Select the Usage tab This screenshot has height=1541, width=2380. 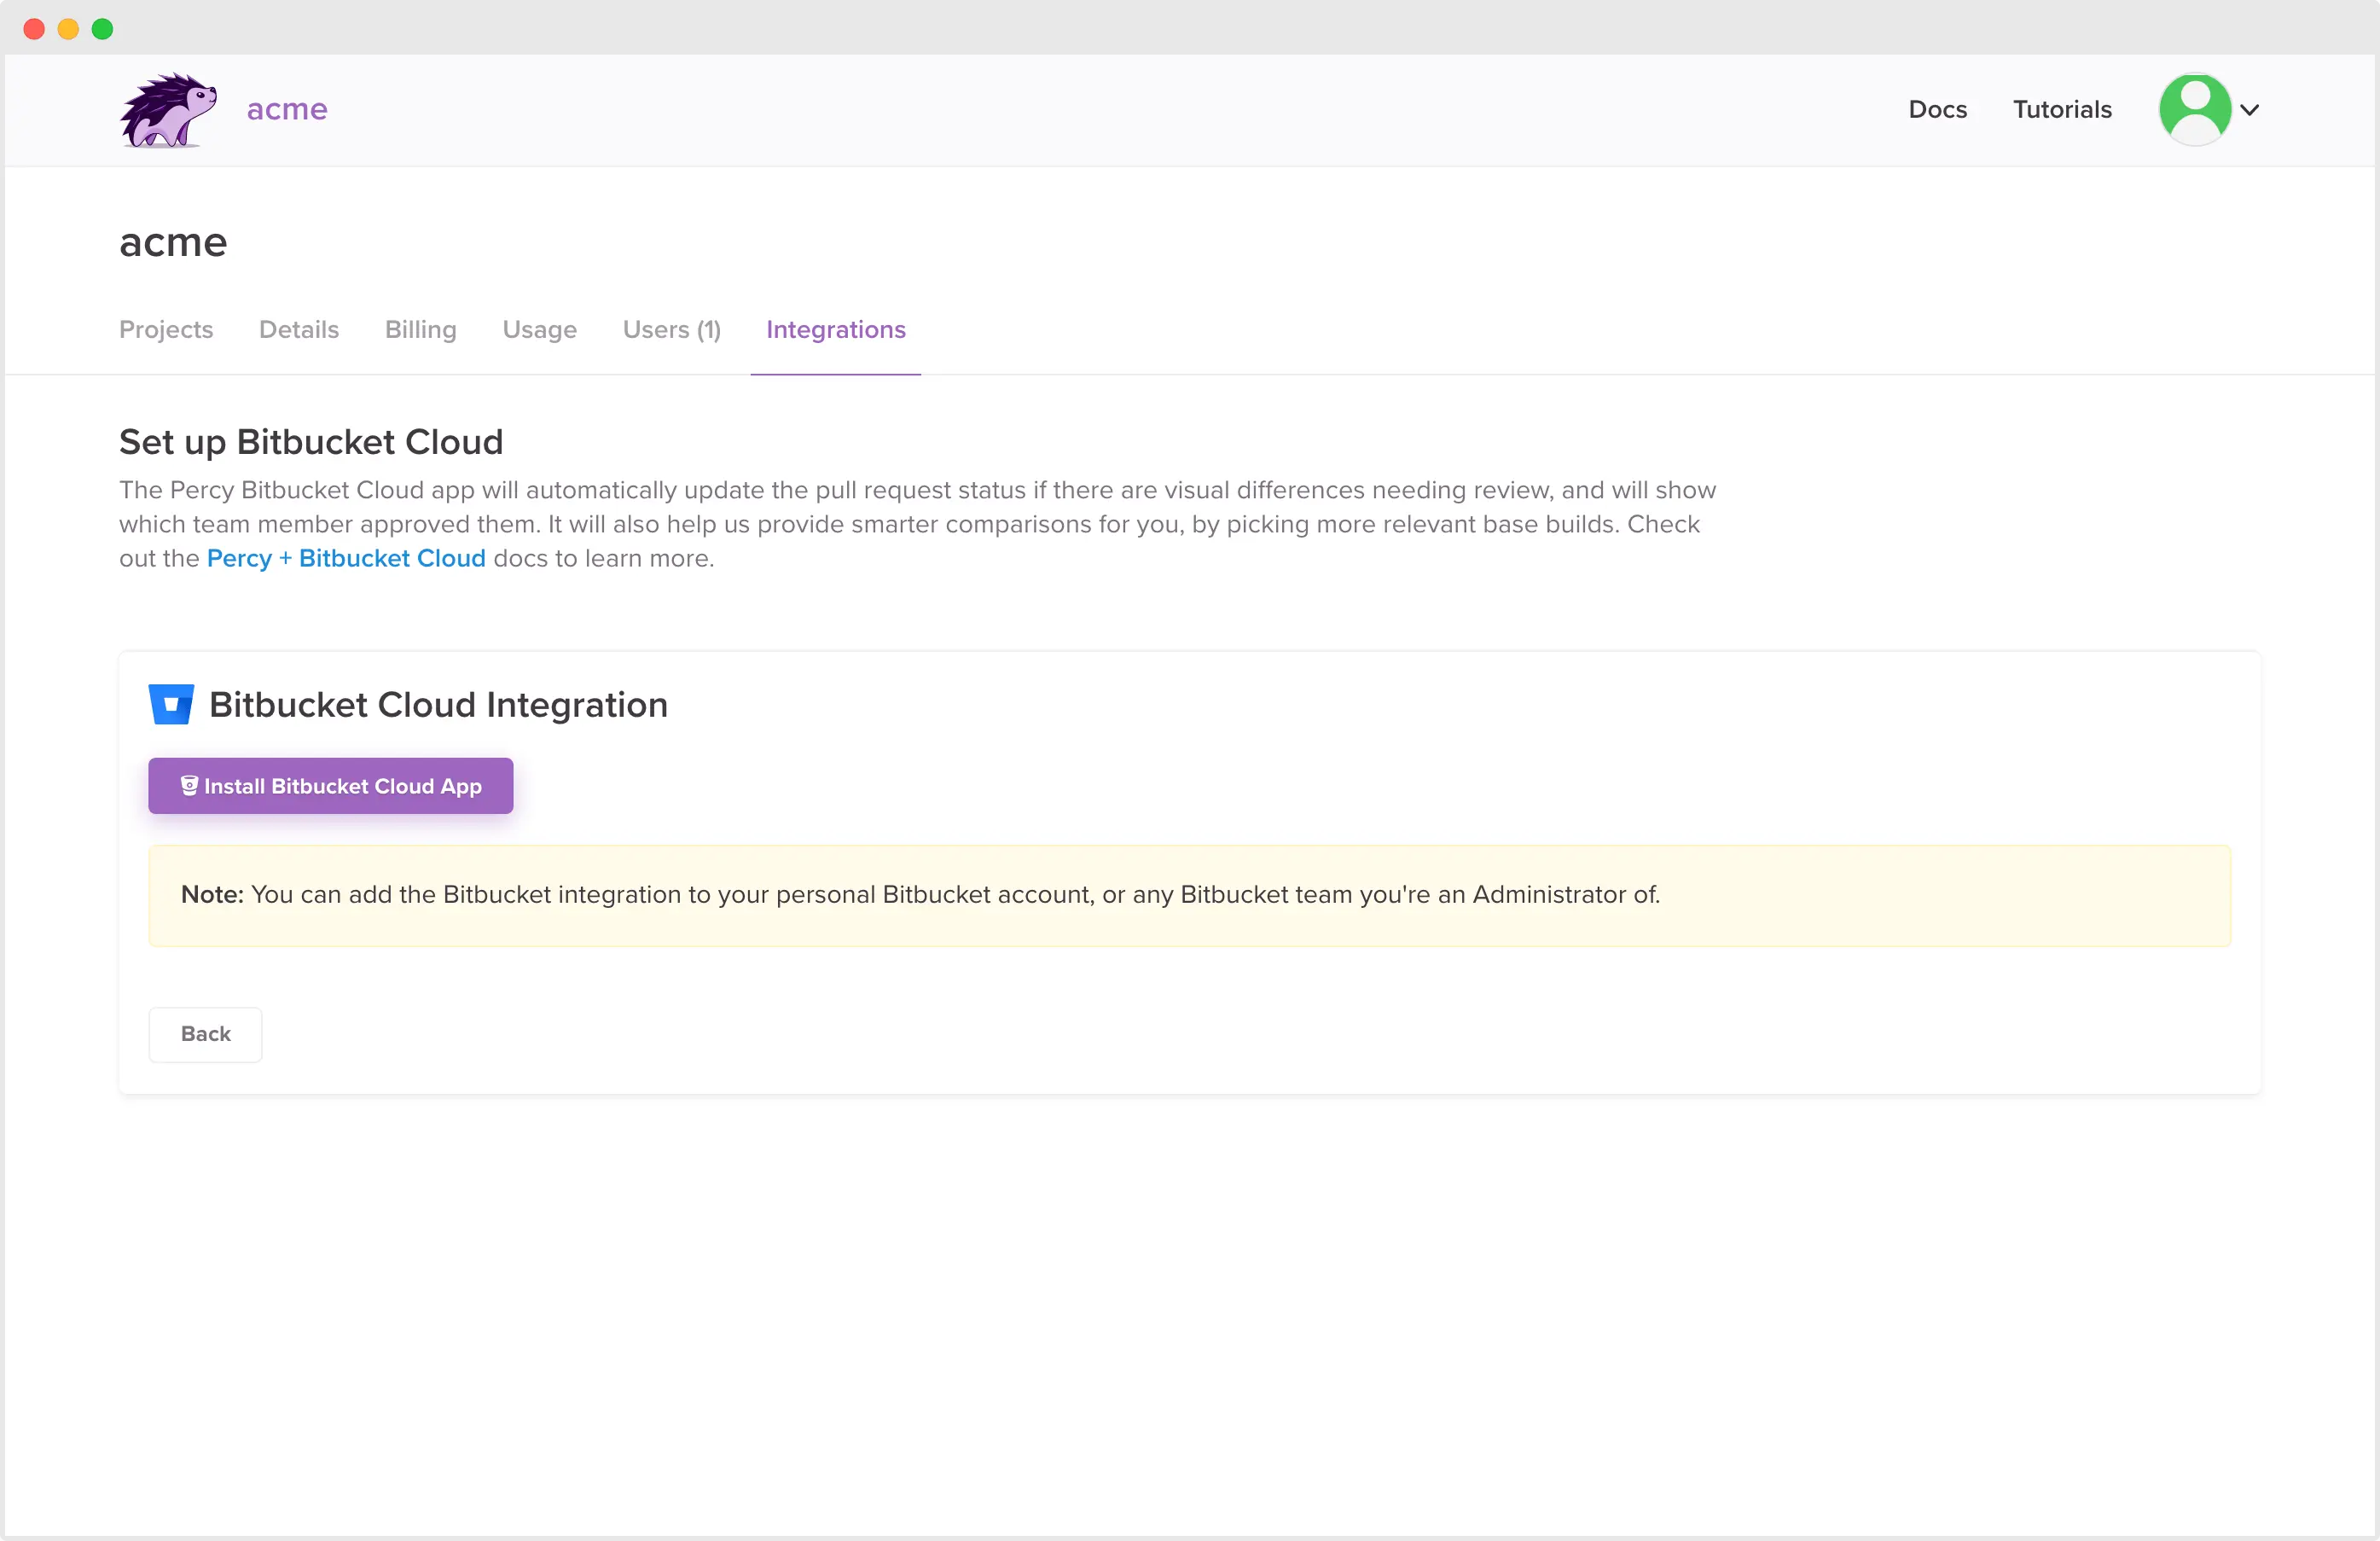(x=539, y=329)
